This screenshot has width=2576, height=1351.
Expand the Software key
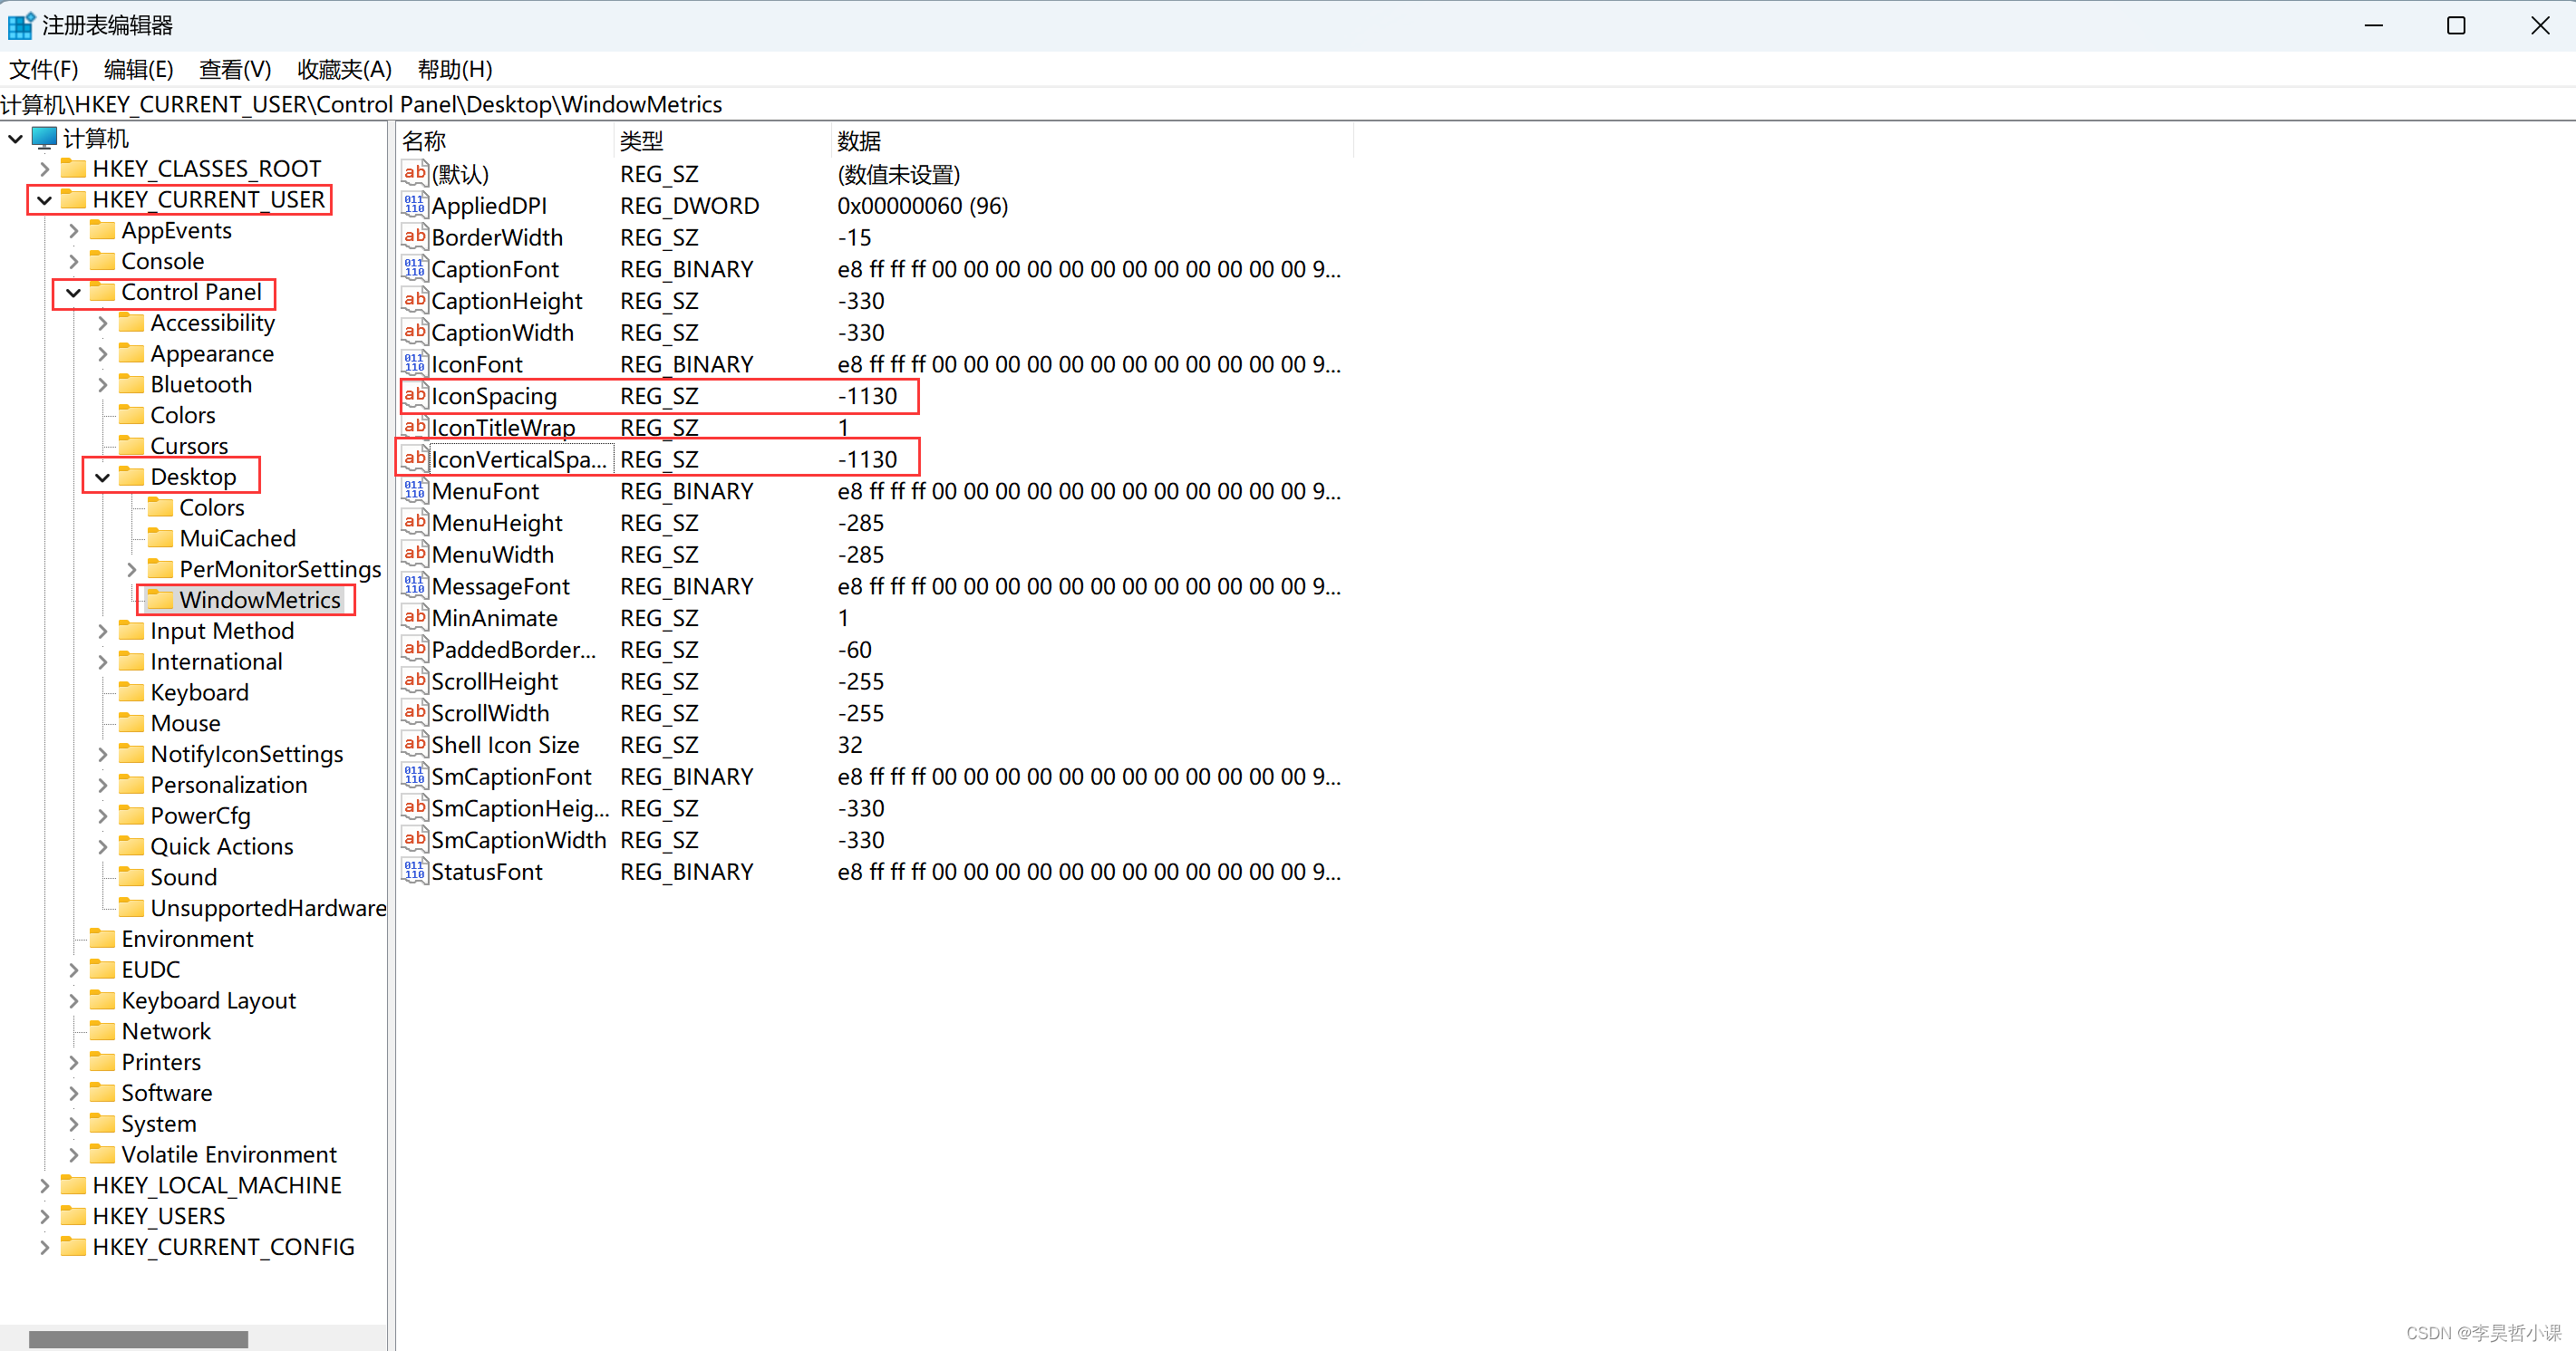coord(73,1093)
